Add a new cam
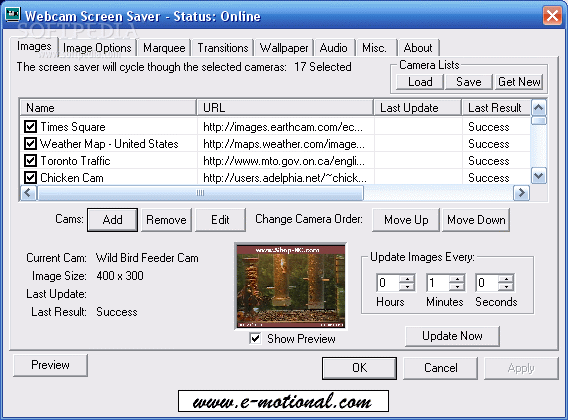 [x=112, y=220]
